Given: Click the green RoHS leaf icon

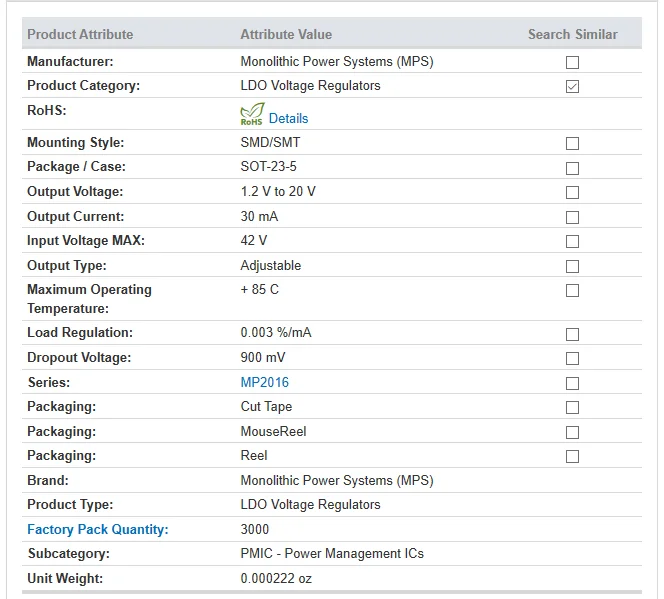Looking at the screenshot, I should pos(252,114).
